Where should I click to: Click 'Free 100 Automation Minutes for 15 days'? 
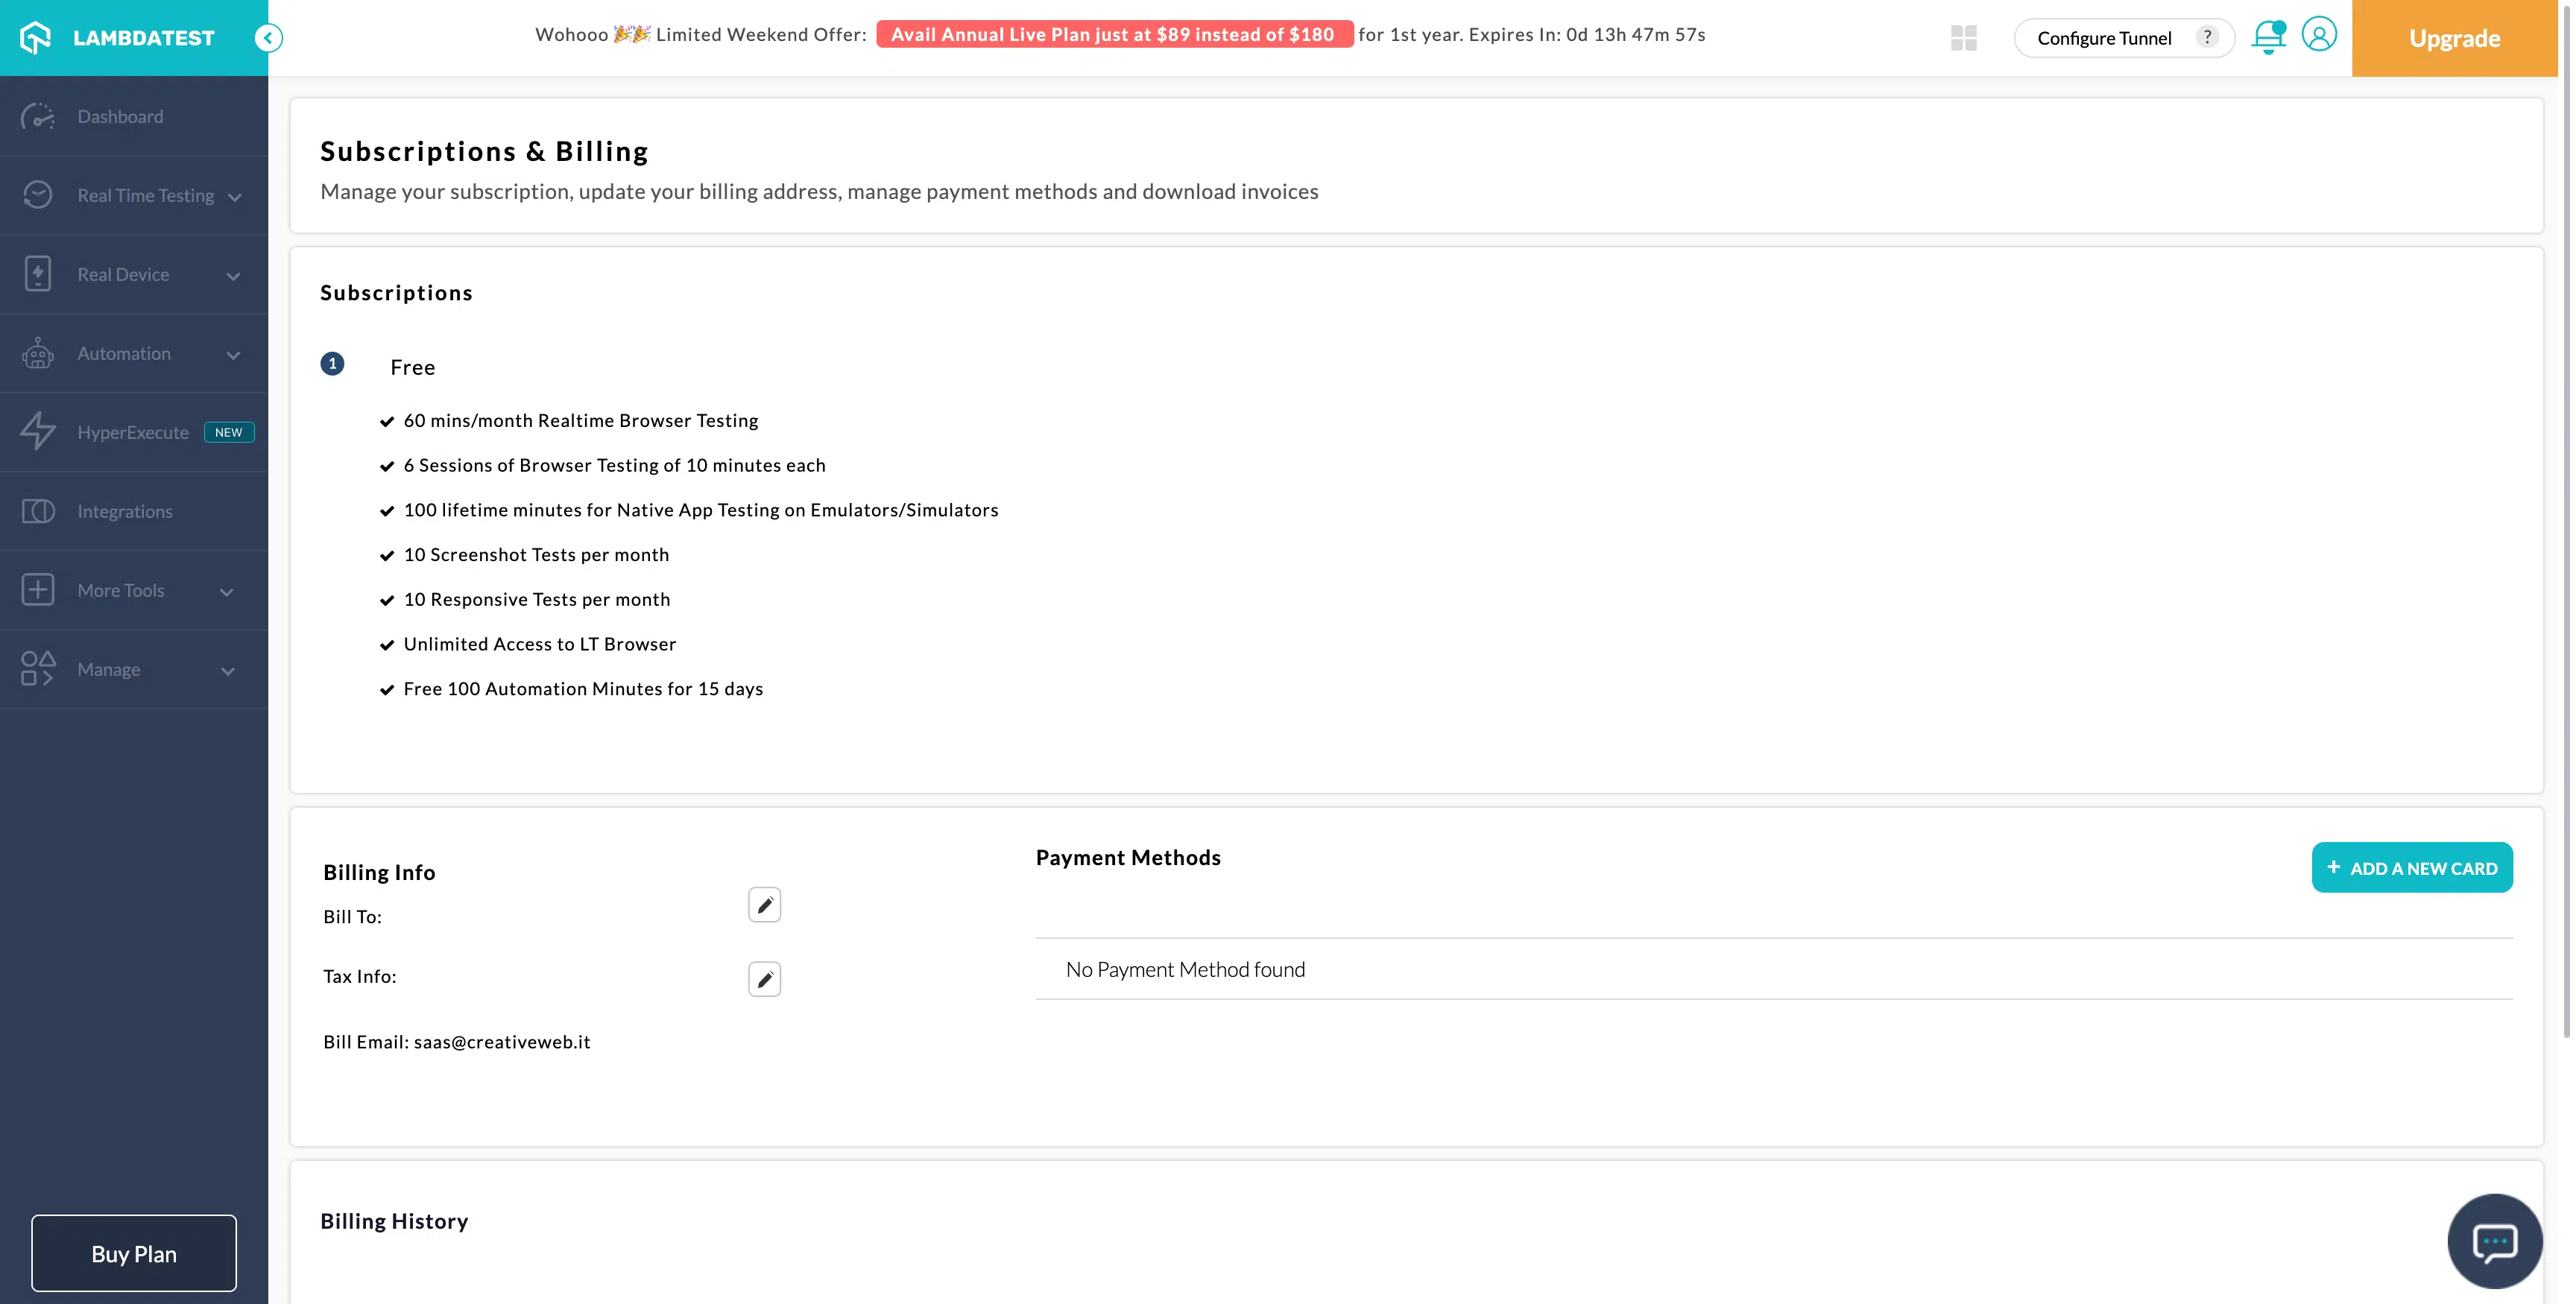pyautogui.click(x=583, y=688)
